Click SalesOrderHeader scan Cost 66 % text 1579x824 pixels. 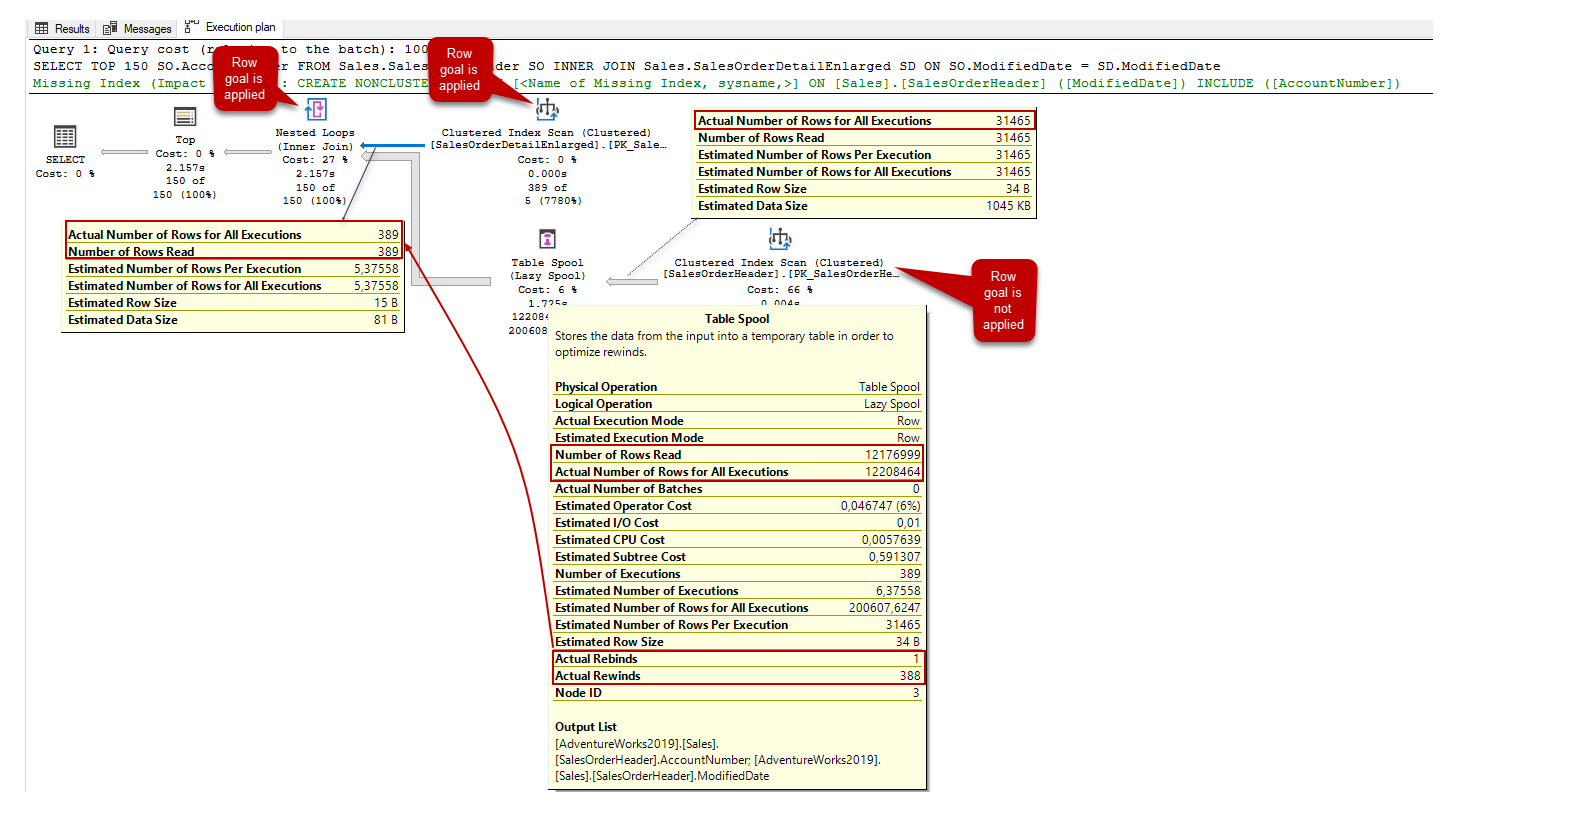coord(779,290)
